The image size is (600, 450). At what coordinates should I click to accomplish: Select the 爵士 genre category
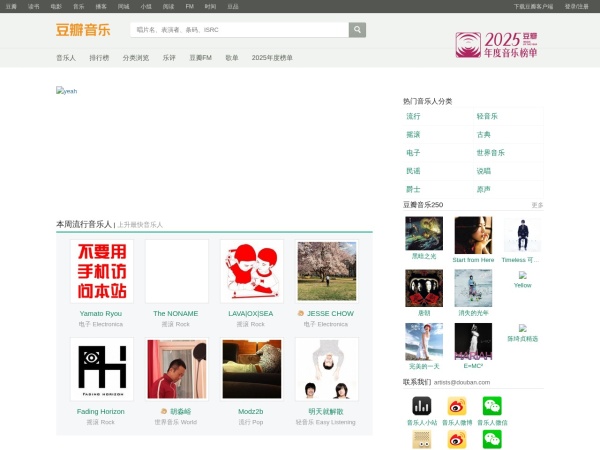pos(413,189)
